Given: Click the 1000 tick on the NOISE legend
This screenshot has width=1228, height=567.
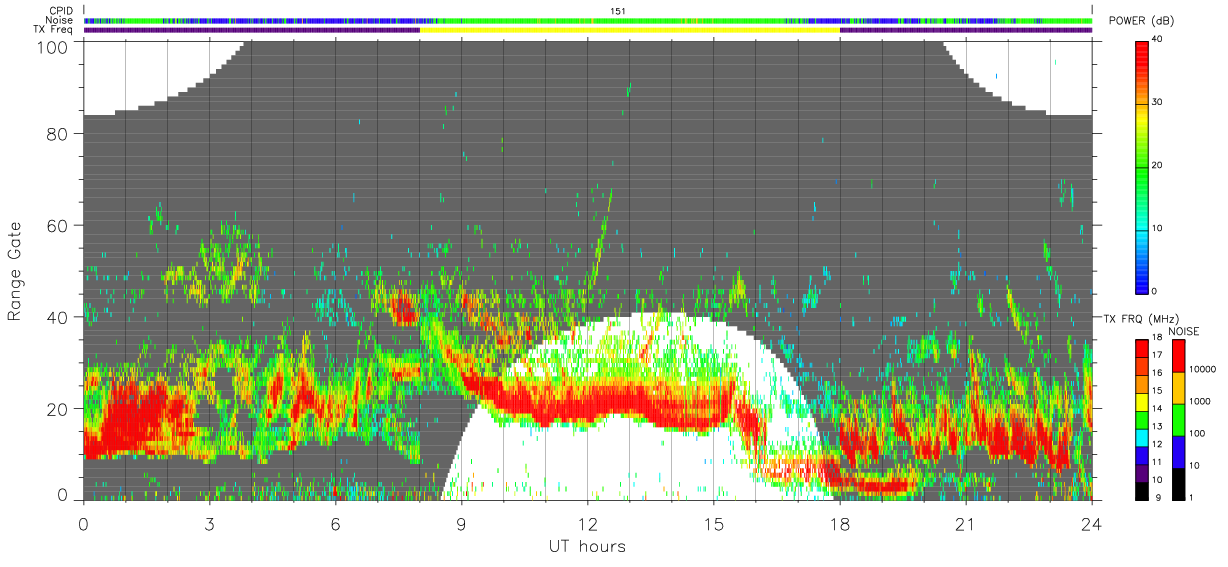Looking at the screenshot, I should click(1201, 401).
